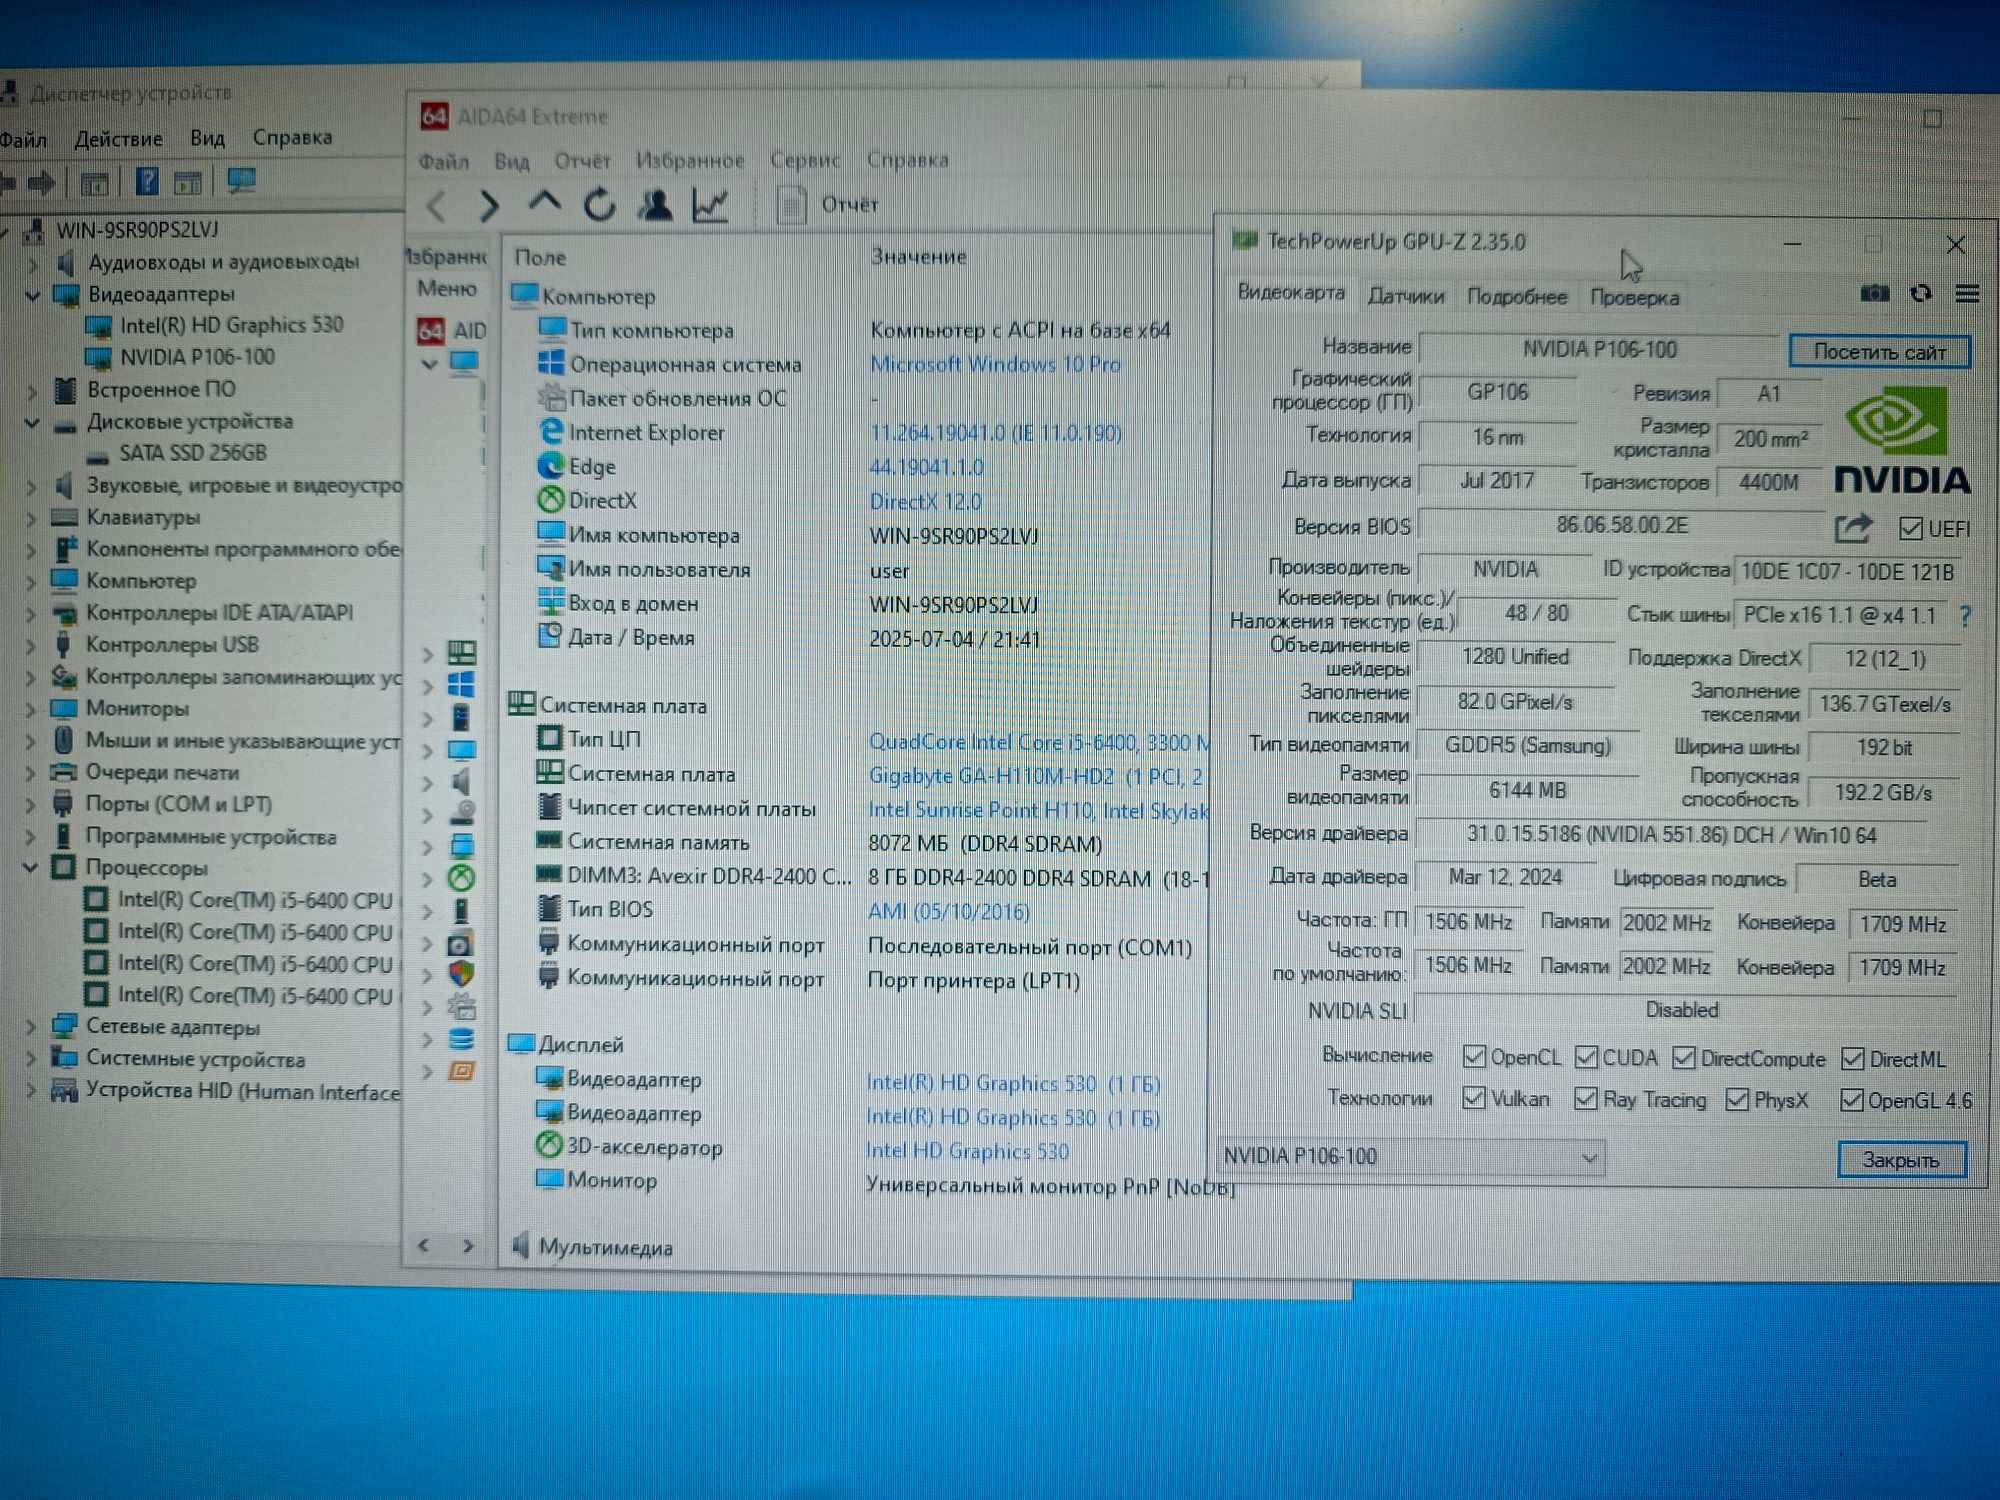Screen dimensions: 2000x1500
Task: Toggle the DirectCompute checkbox
Action: (1684, 1057)
